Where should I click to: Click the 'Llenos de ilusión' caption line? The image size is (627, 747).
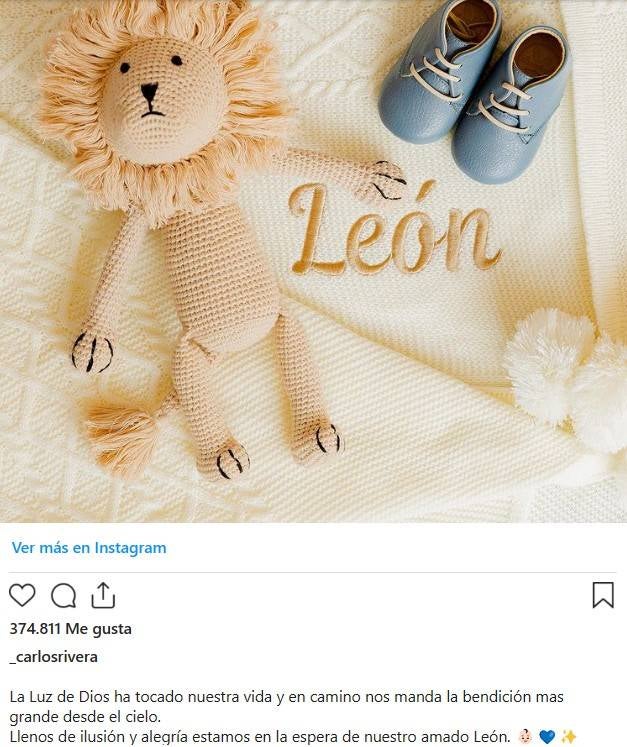pos(260,736)
